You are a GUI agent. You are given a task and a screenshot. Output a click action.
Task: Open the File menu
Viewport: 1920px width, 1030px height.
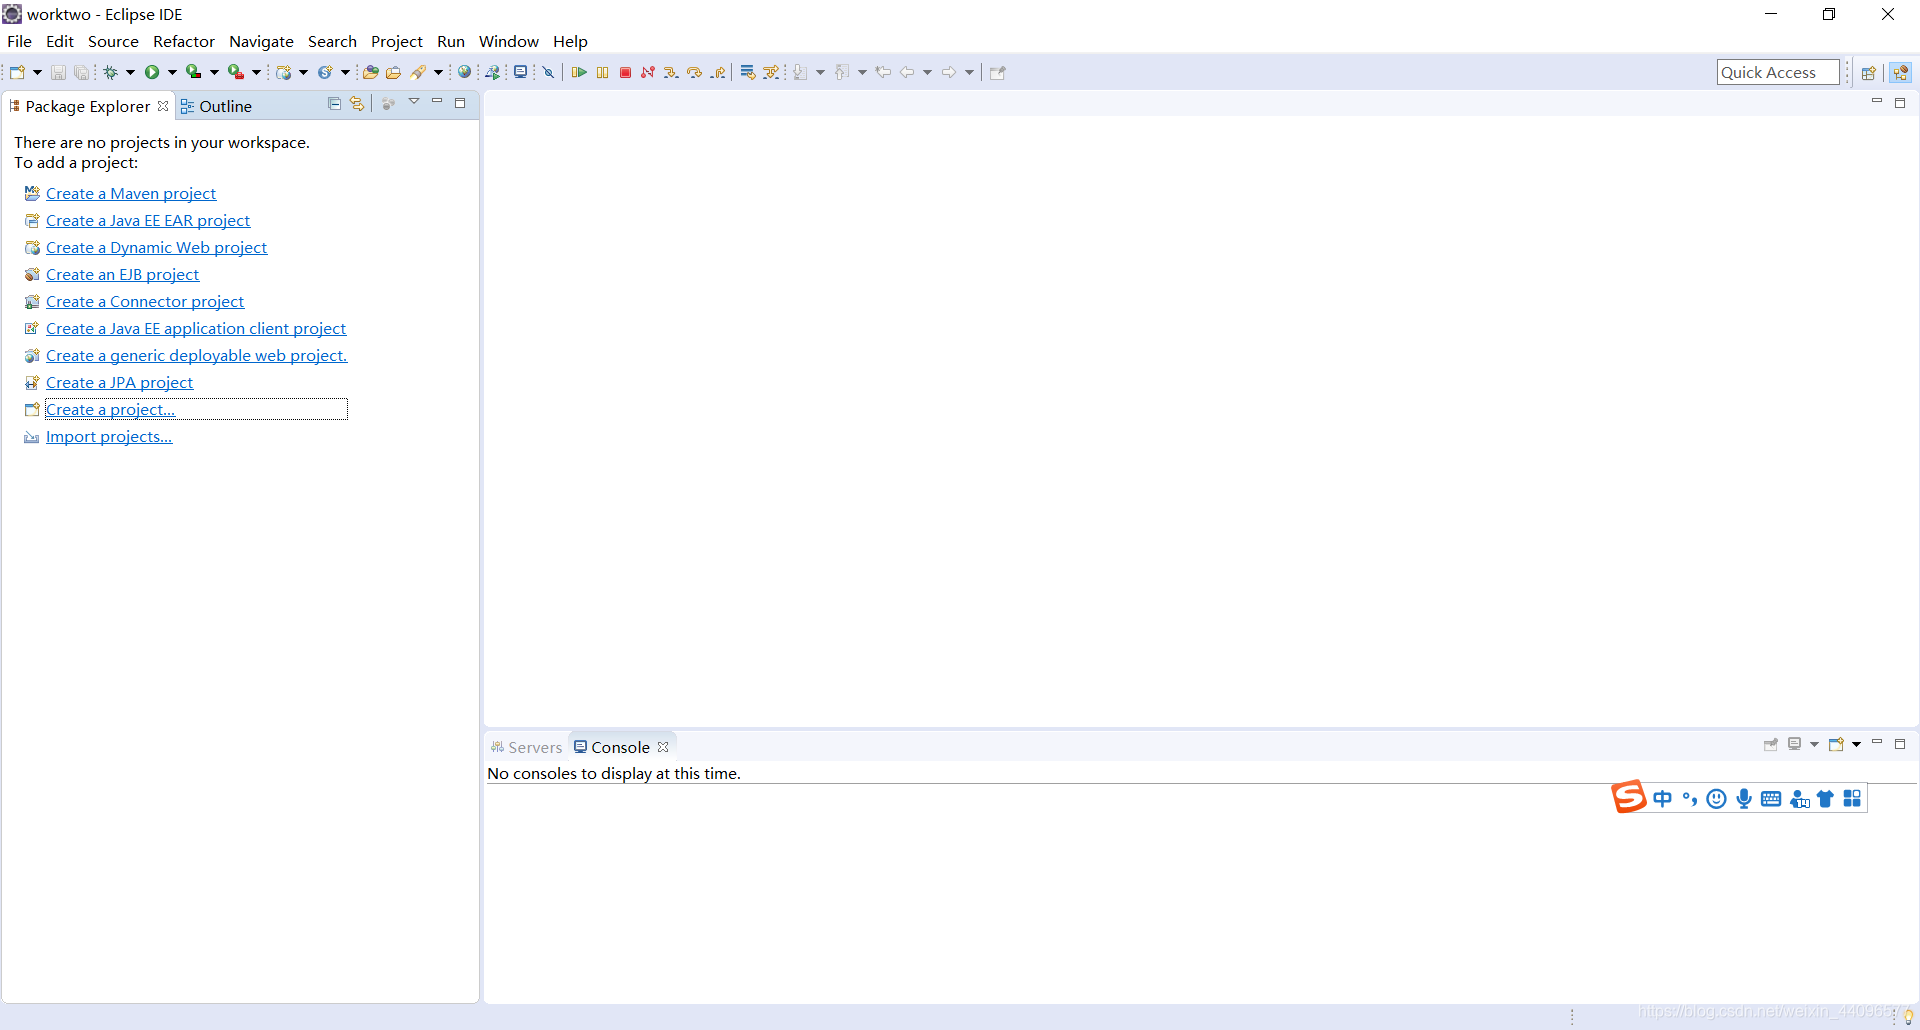[19, 41]
